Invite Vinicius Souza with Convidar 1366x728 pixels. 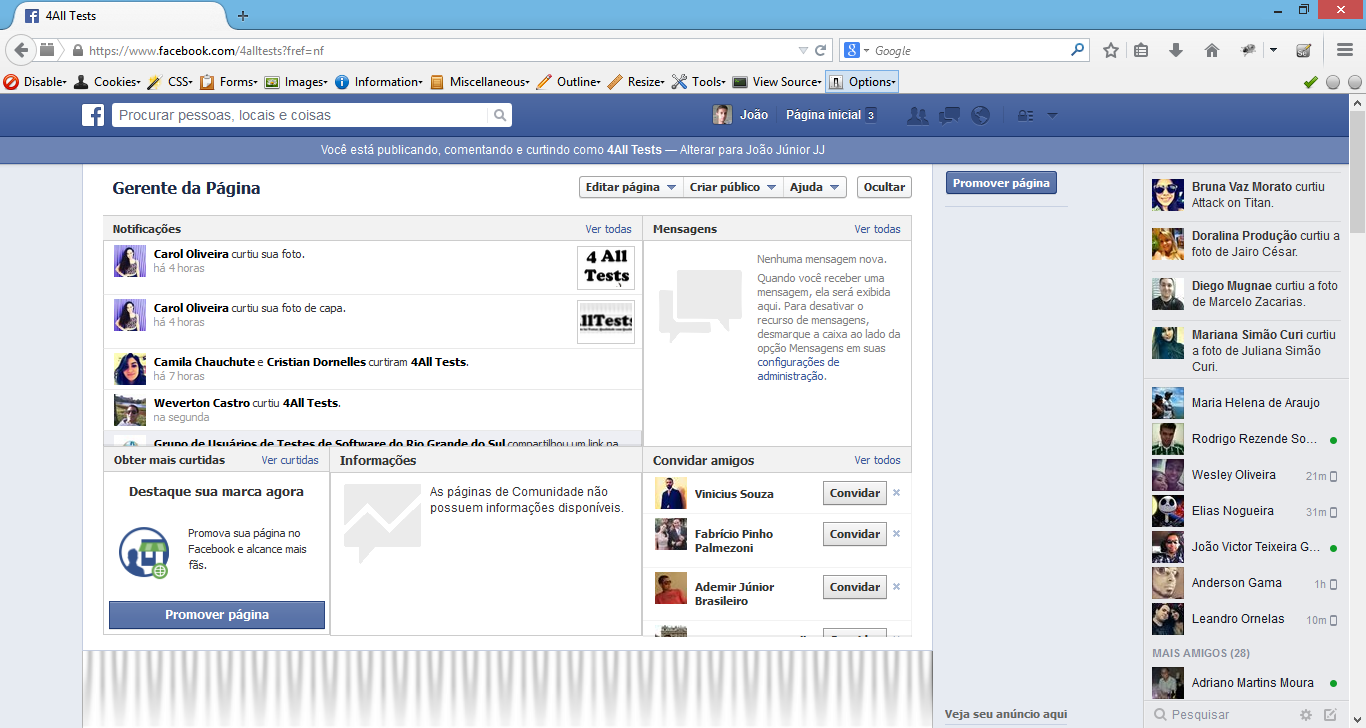(x=855, y=493)
